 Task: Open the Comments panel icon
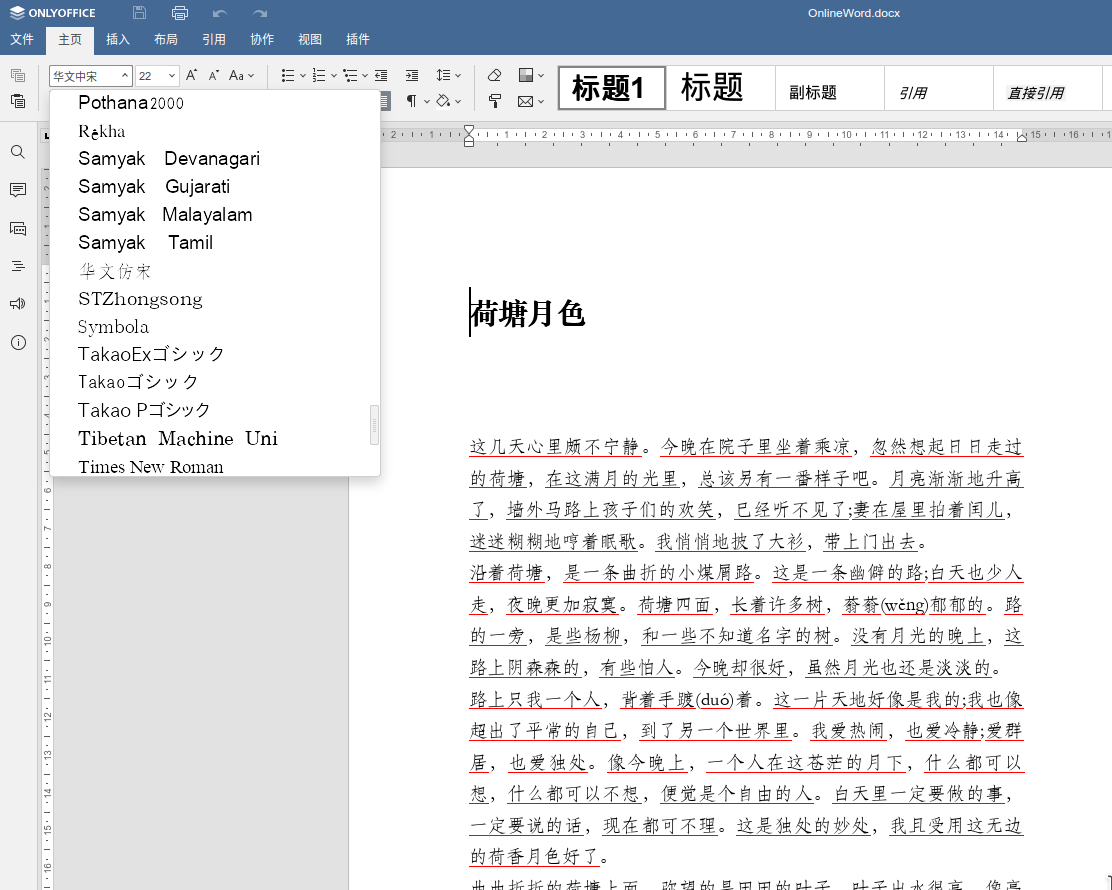point(18,190)
